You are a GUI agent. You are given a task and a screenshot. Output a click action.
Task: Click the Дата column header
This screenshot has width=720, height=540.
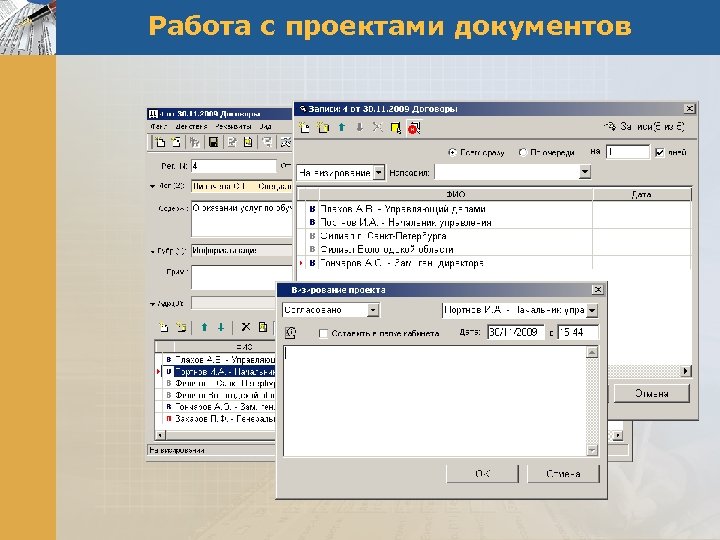coord(642,194)
